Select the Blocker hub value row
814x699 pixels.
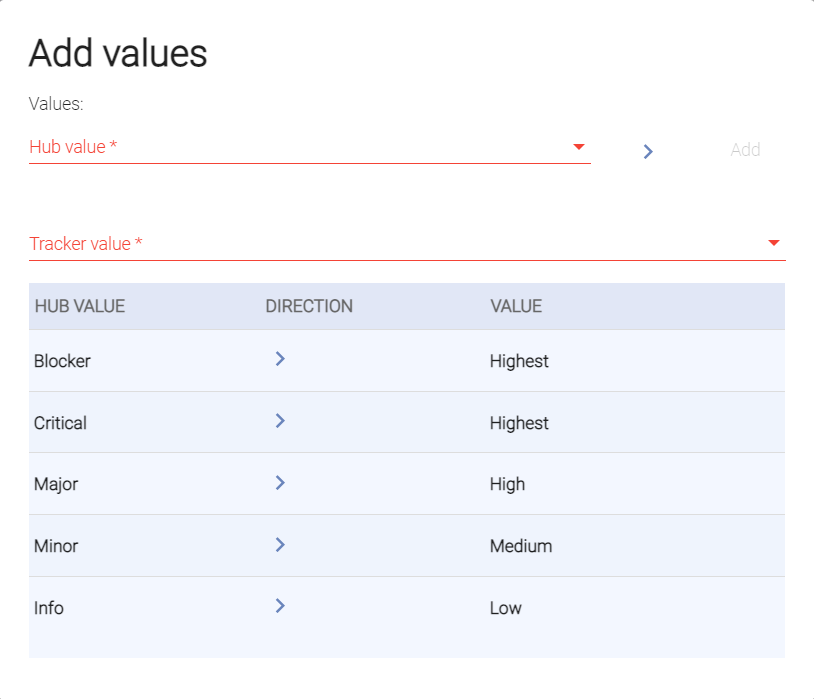(62, 361)
